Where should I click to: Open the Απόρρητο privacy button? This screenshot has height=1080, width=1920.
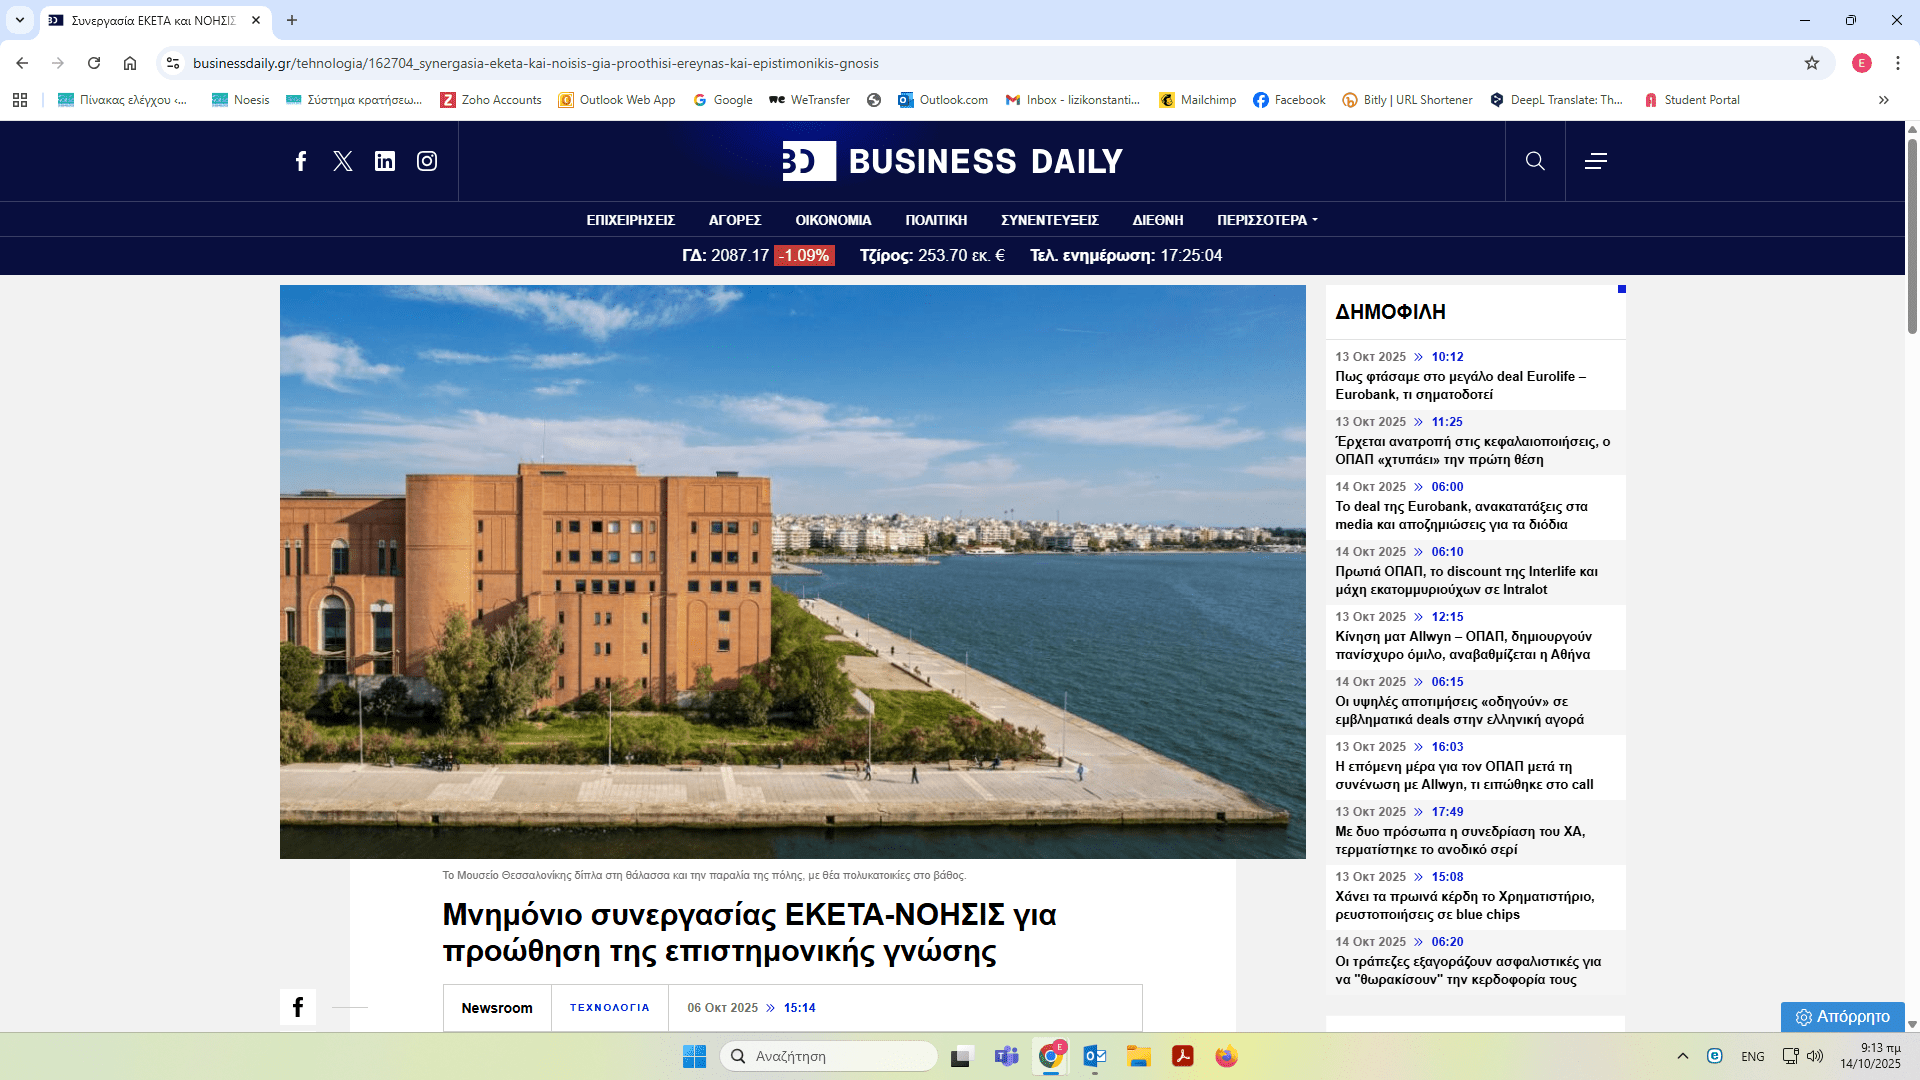click(x=1842, y=1016)
